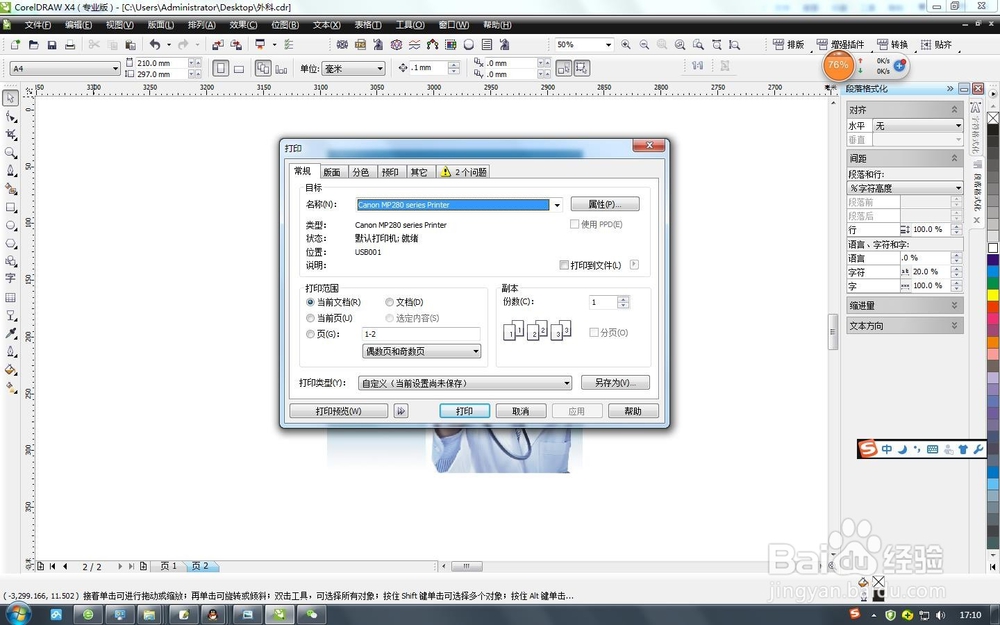This screenshot has width=1000, height=625.
Task: Open the zoom level 50% dropdown
Action: pos(608,45)
